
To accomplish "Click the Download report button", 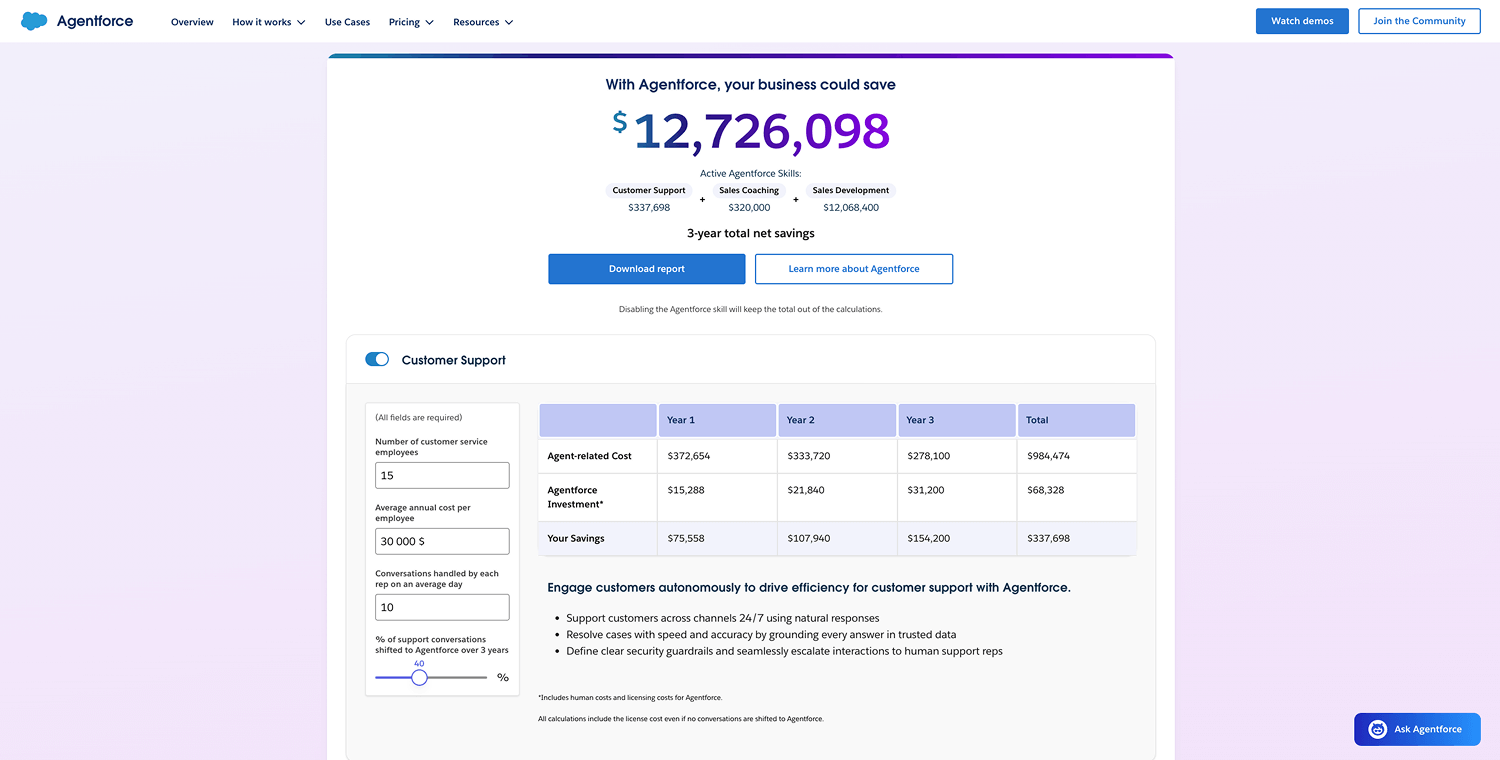I will (647, 269).
